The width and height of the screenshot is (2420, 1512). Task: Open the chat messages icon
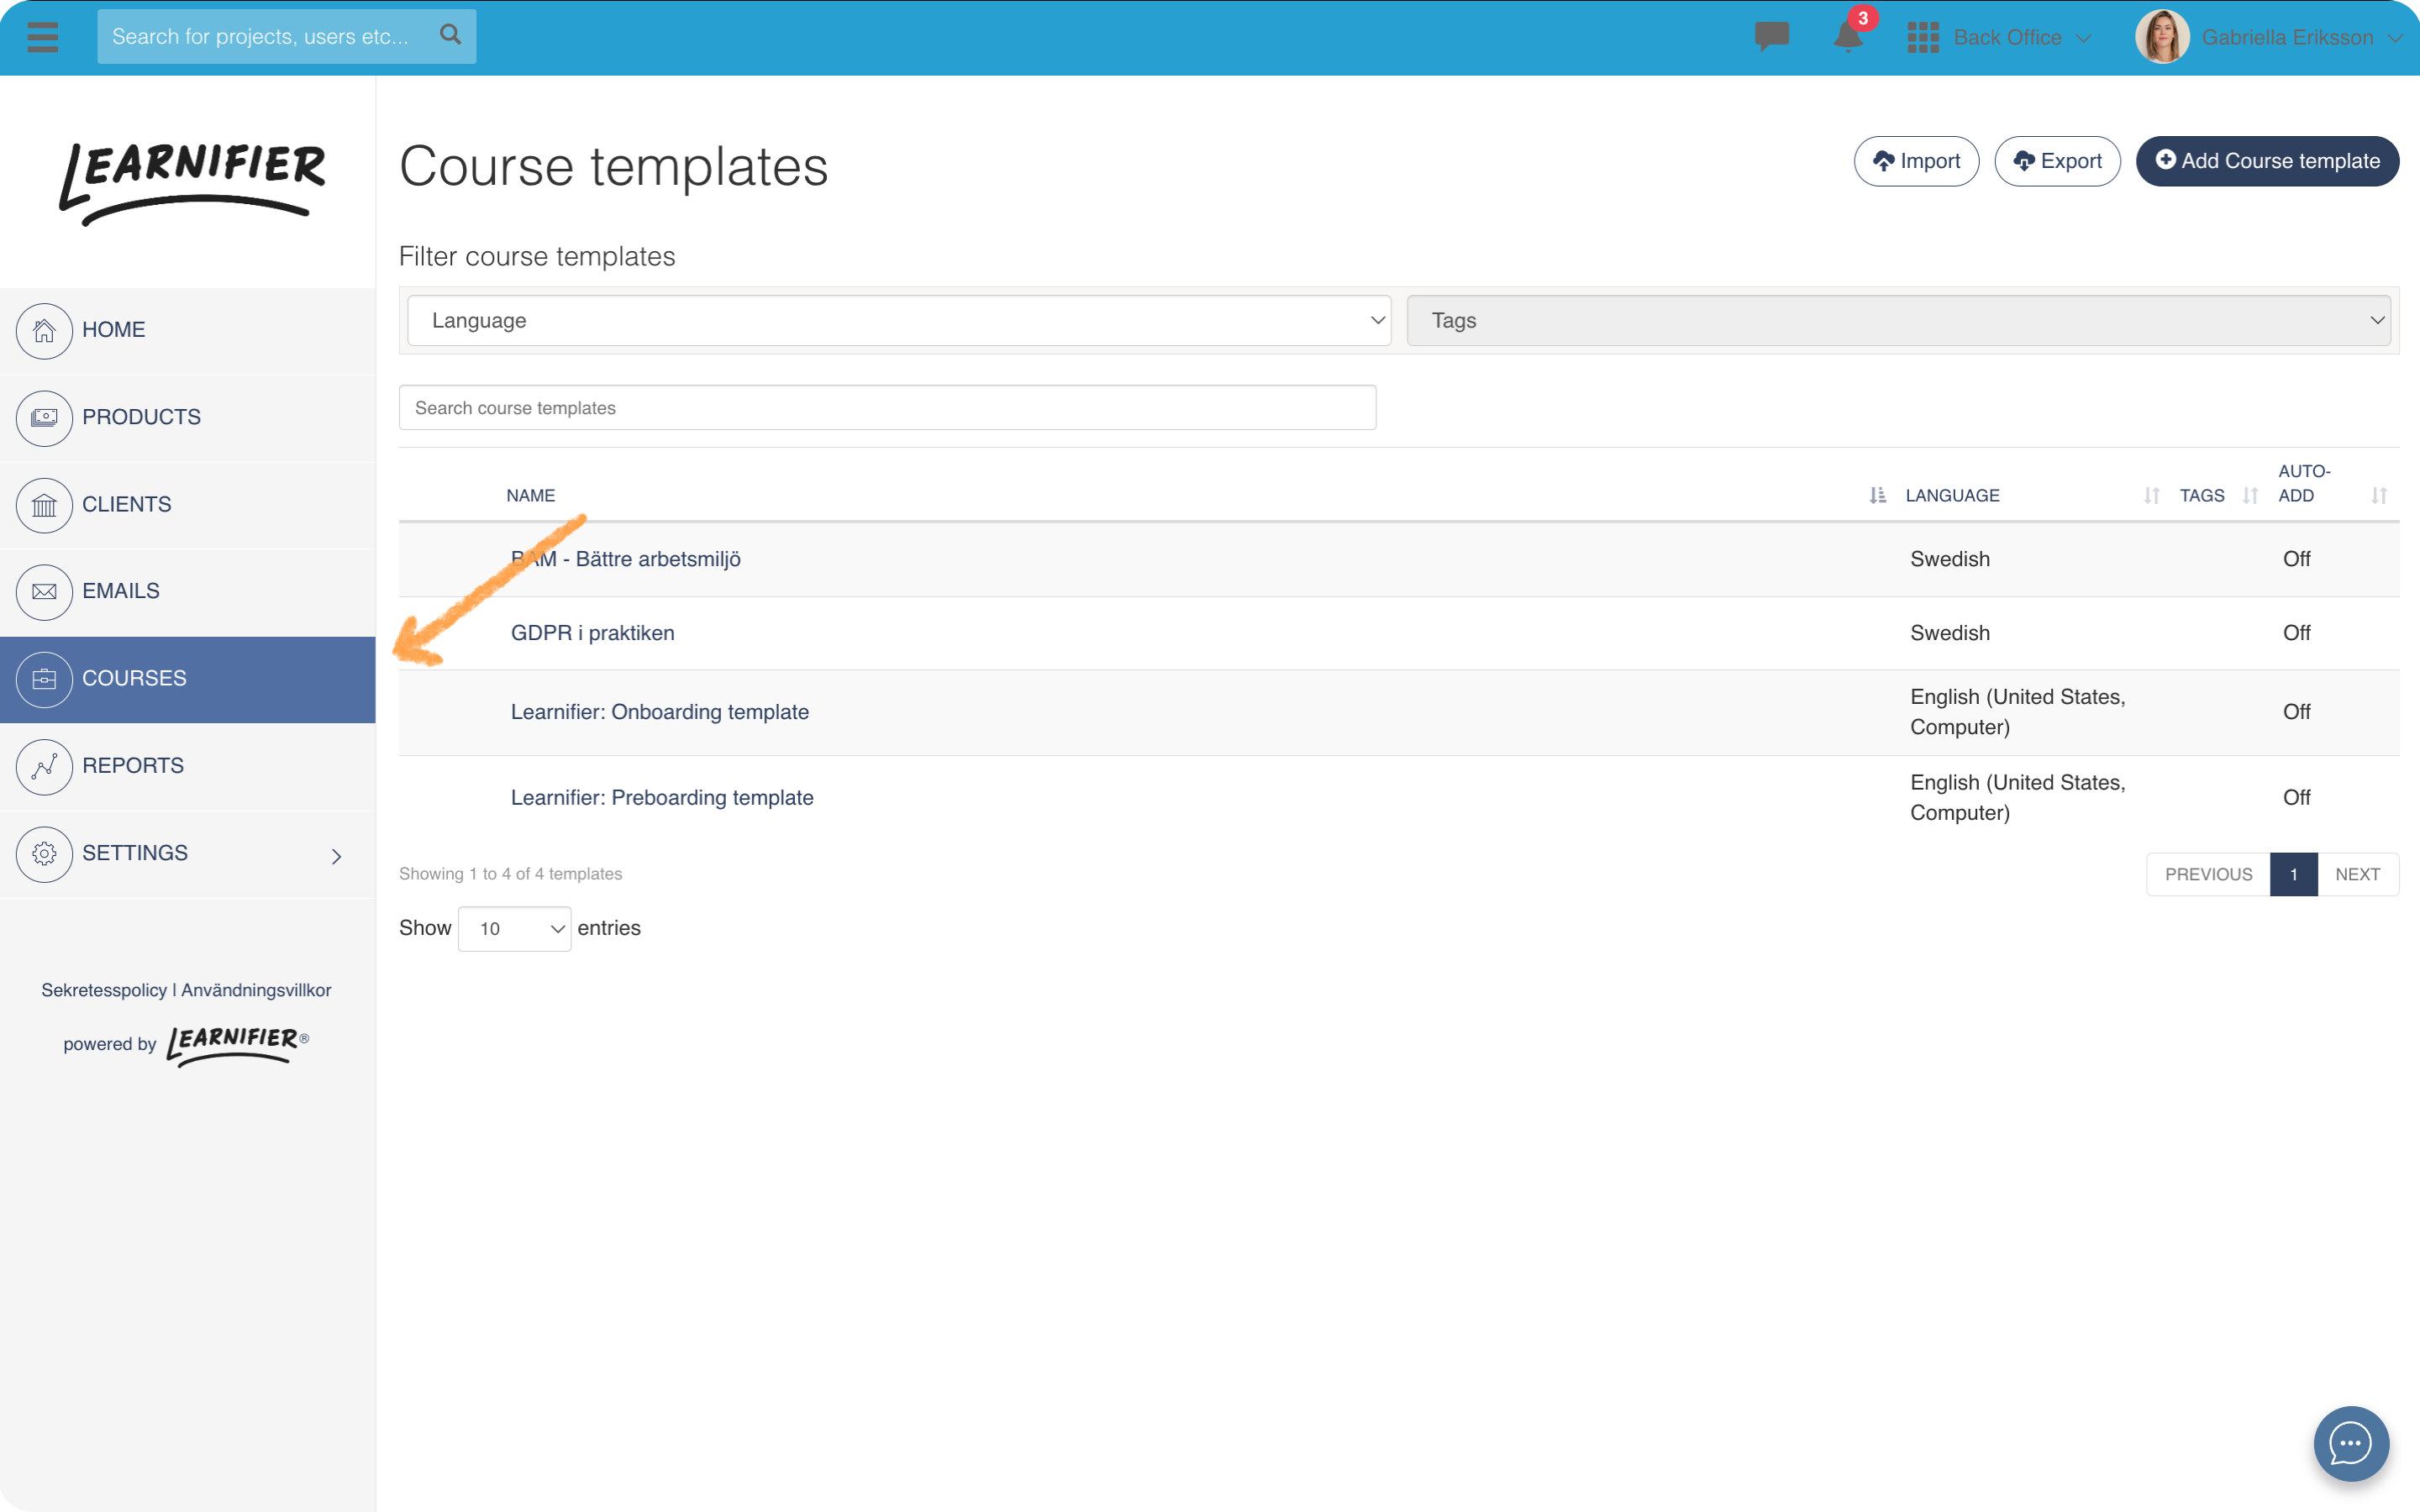pos(1771,37)
